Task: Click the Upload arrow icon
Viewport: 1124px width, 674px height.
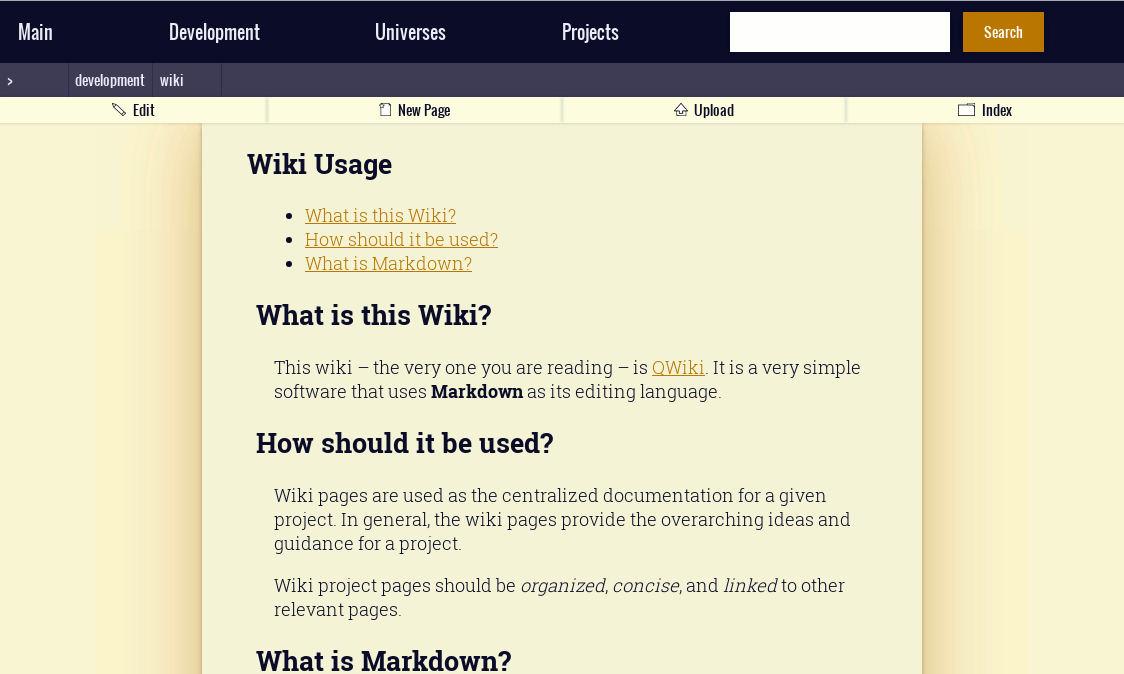Action: [x=681, y=109]
